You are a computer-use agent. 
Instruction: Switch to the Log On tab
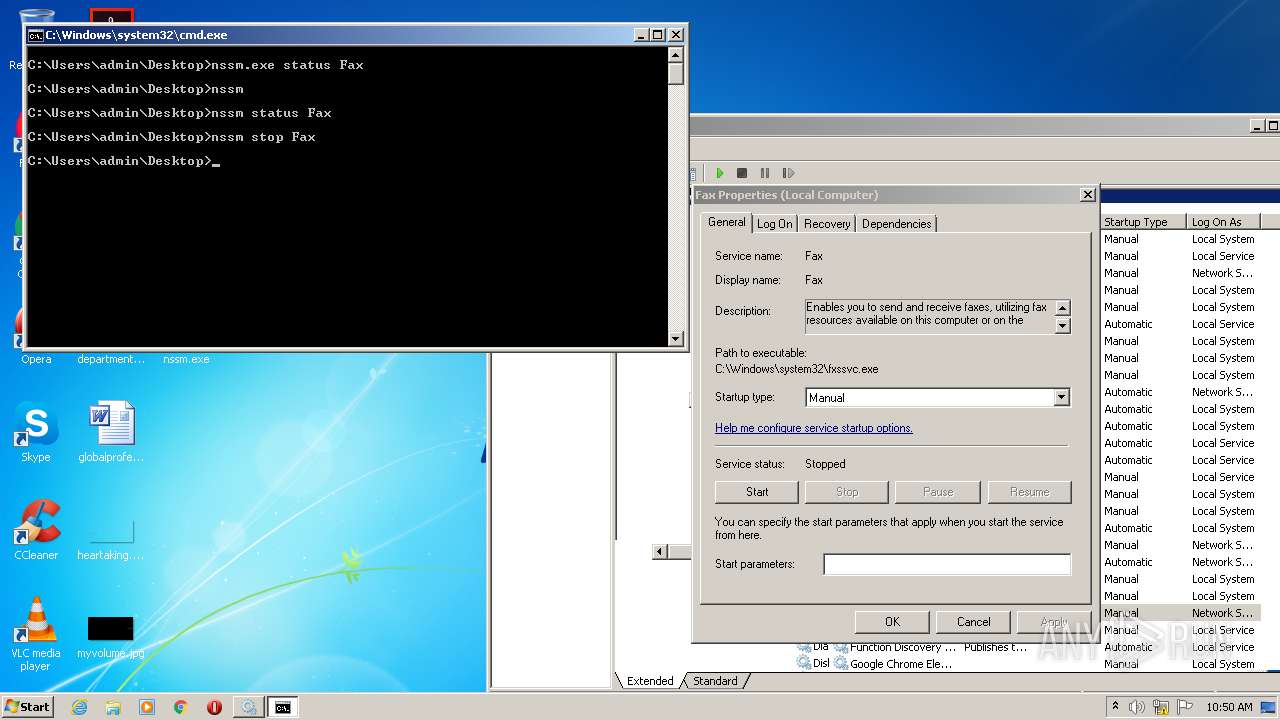(774, 224)
